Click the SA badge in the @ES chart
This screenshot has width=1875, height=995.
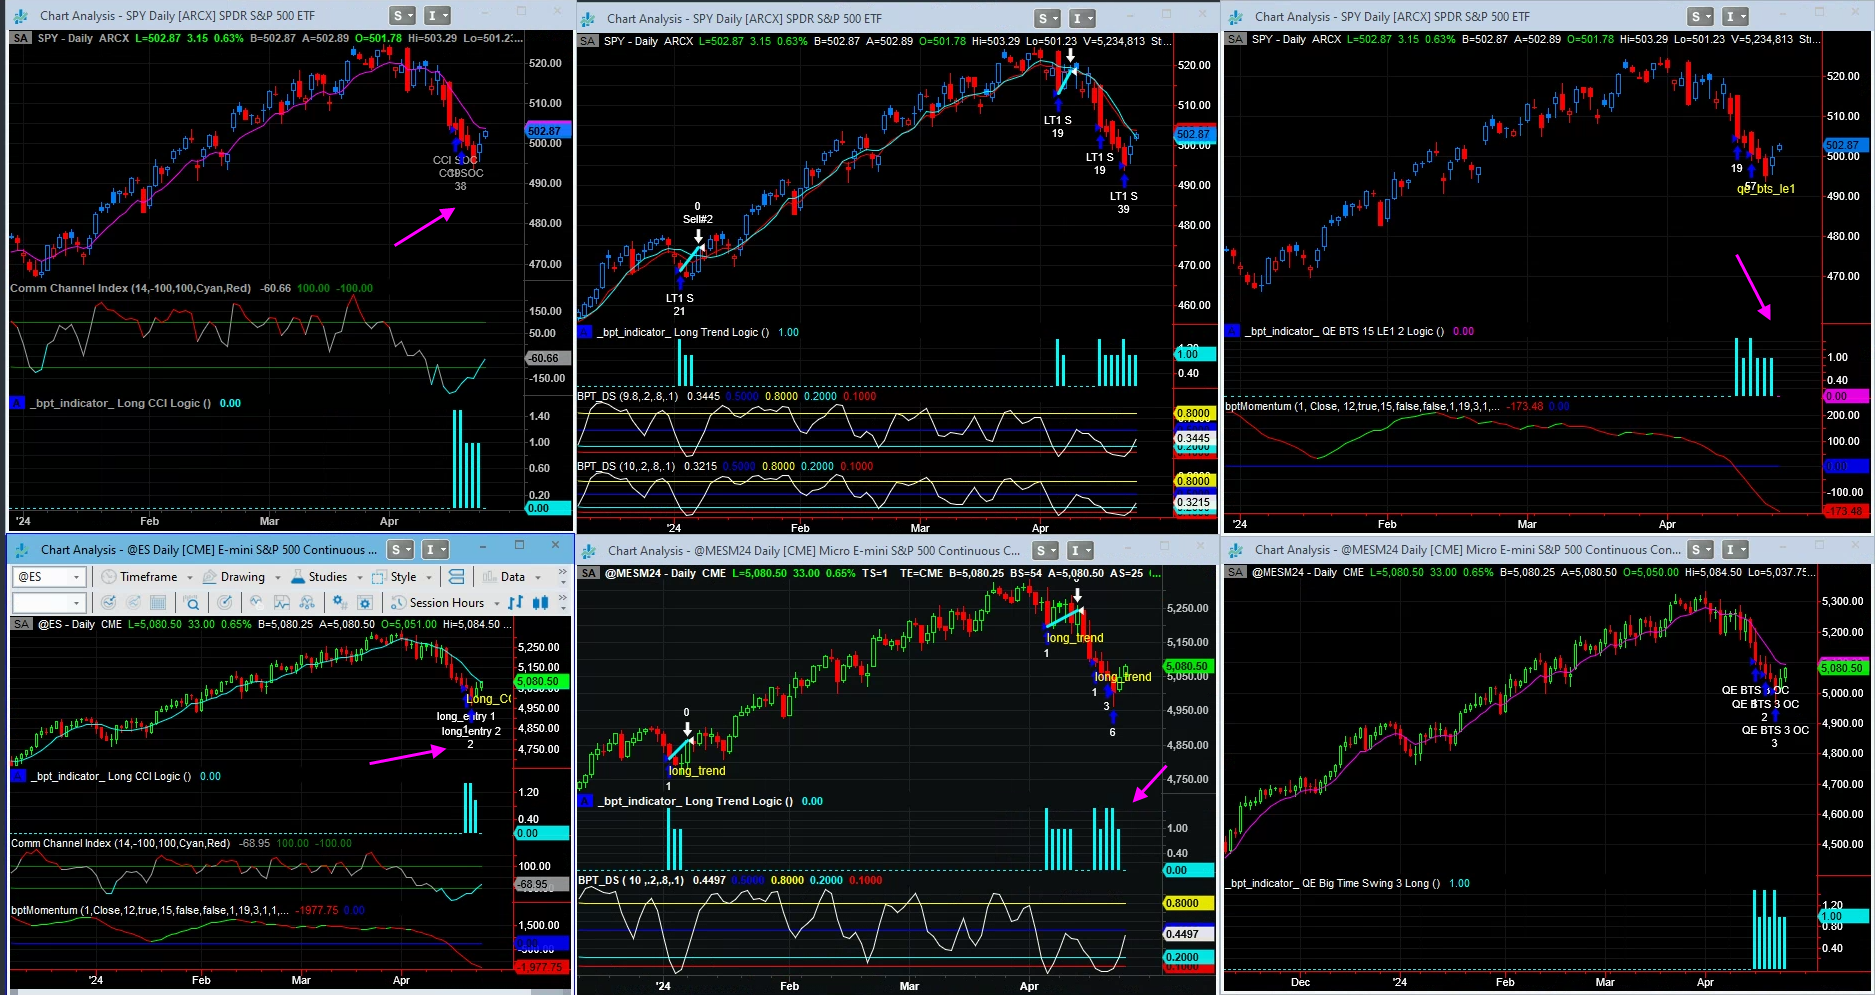coord(21,624)
